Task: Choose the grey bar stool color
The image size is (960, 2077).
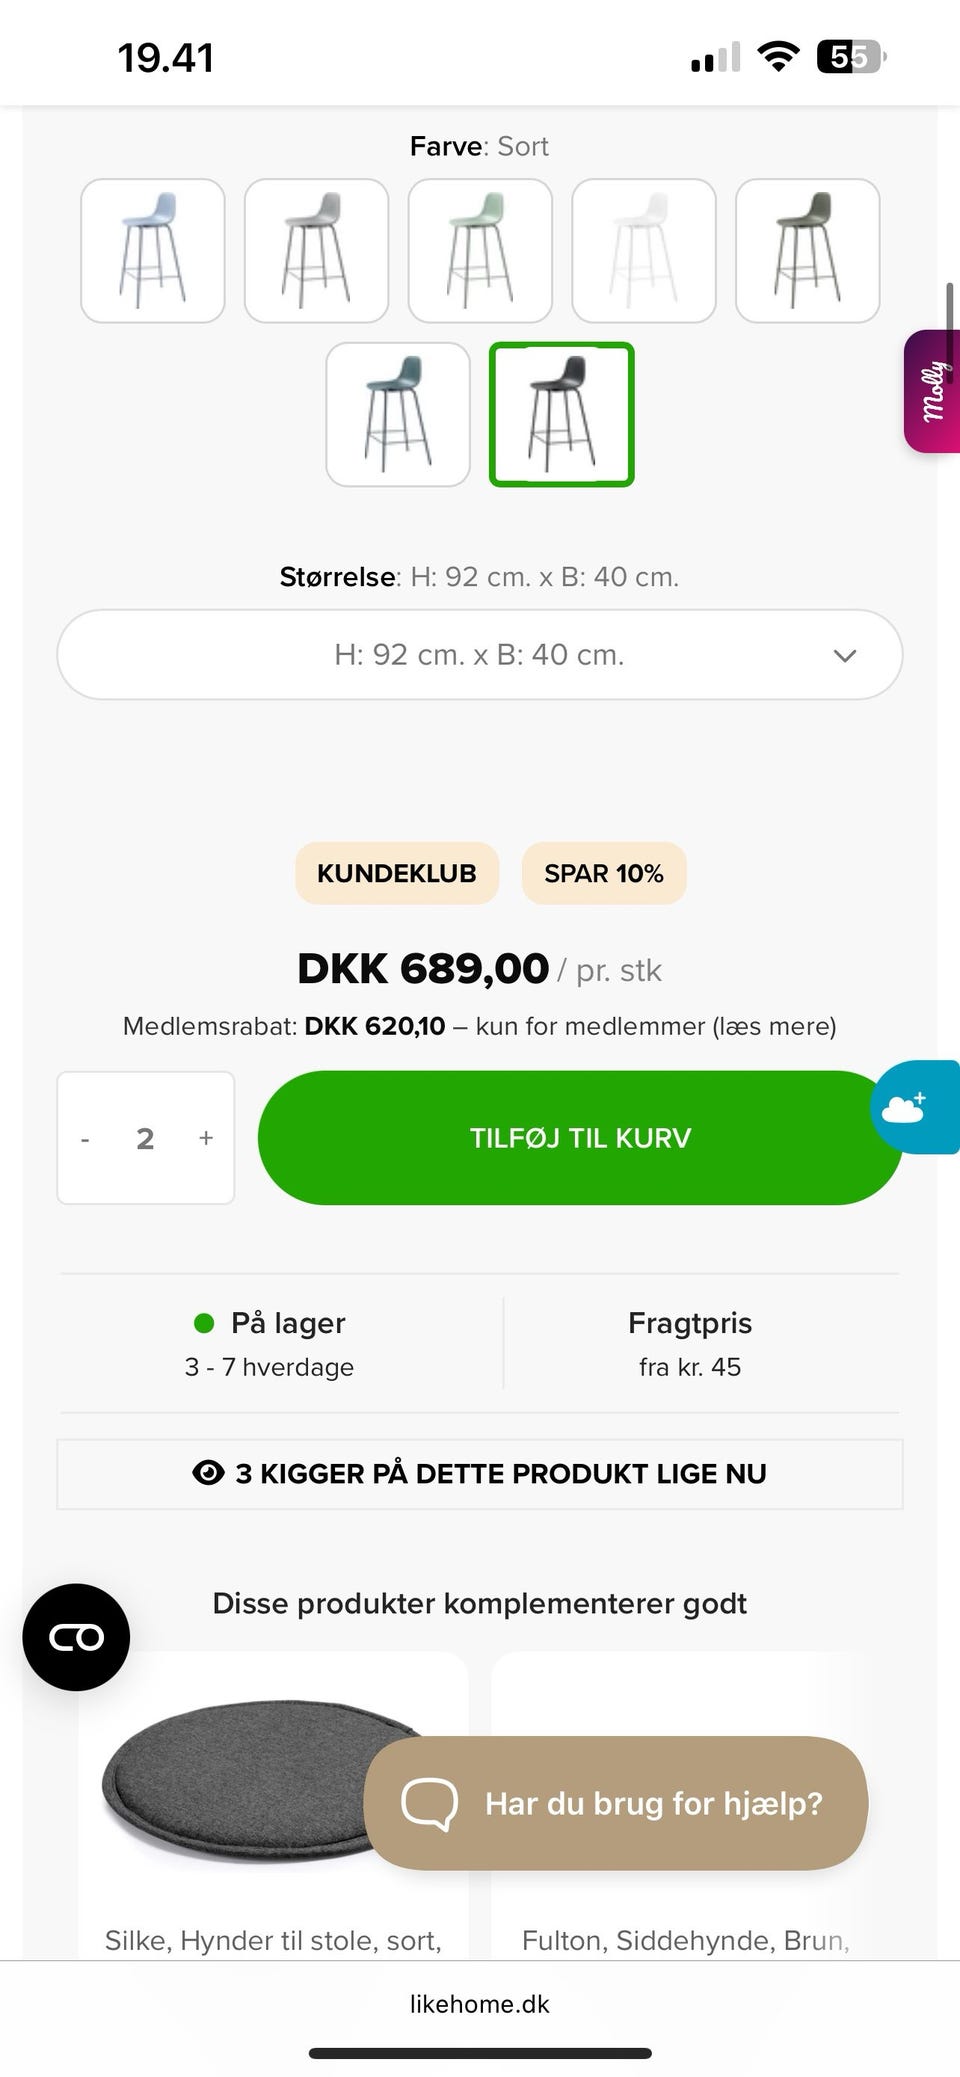Action: (316, 251)
